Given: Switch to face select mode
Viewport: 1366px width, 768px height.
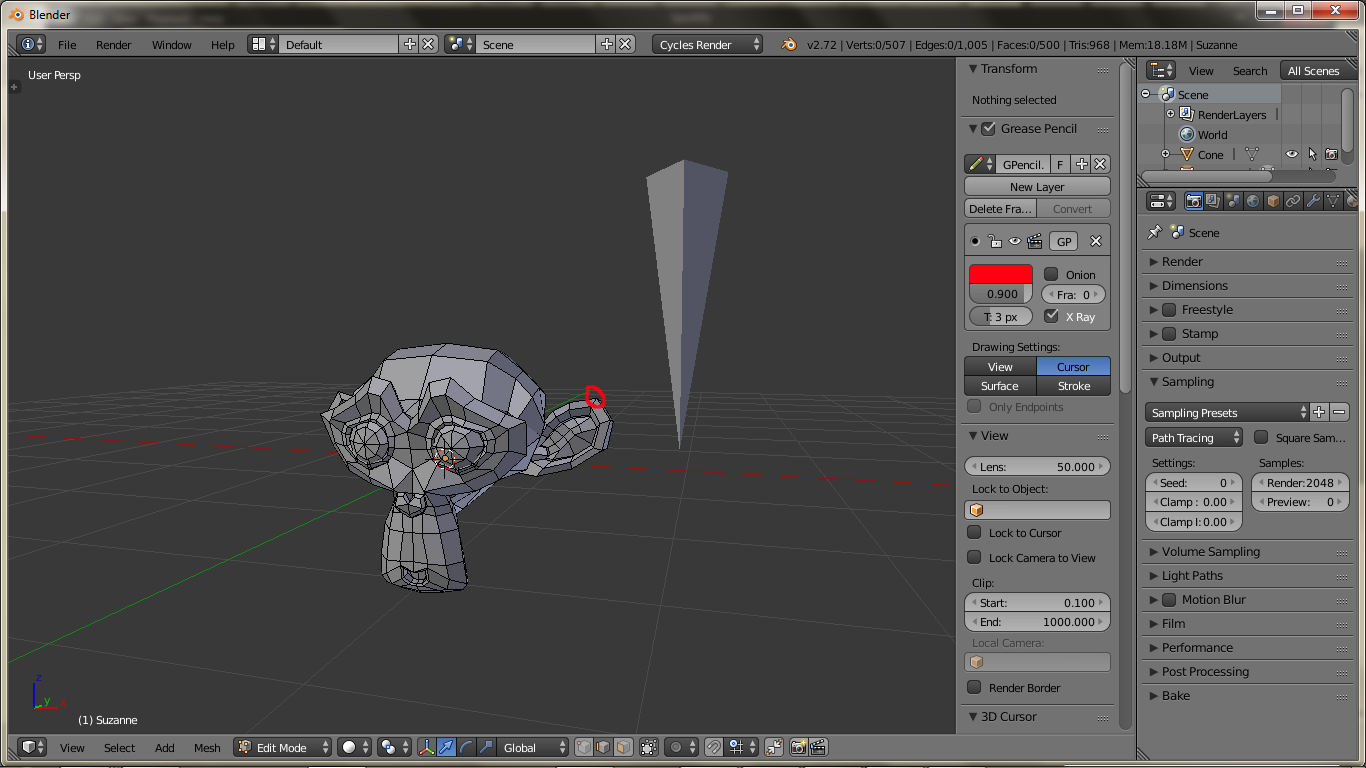Looking at the screenshot, I should pyautogui.click(x=623, y=747).
